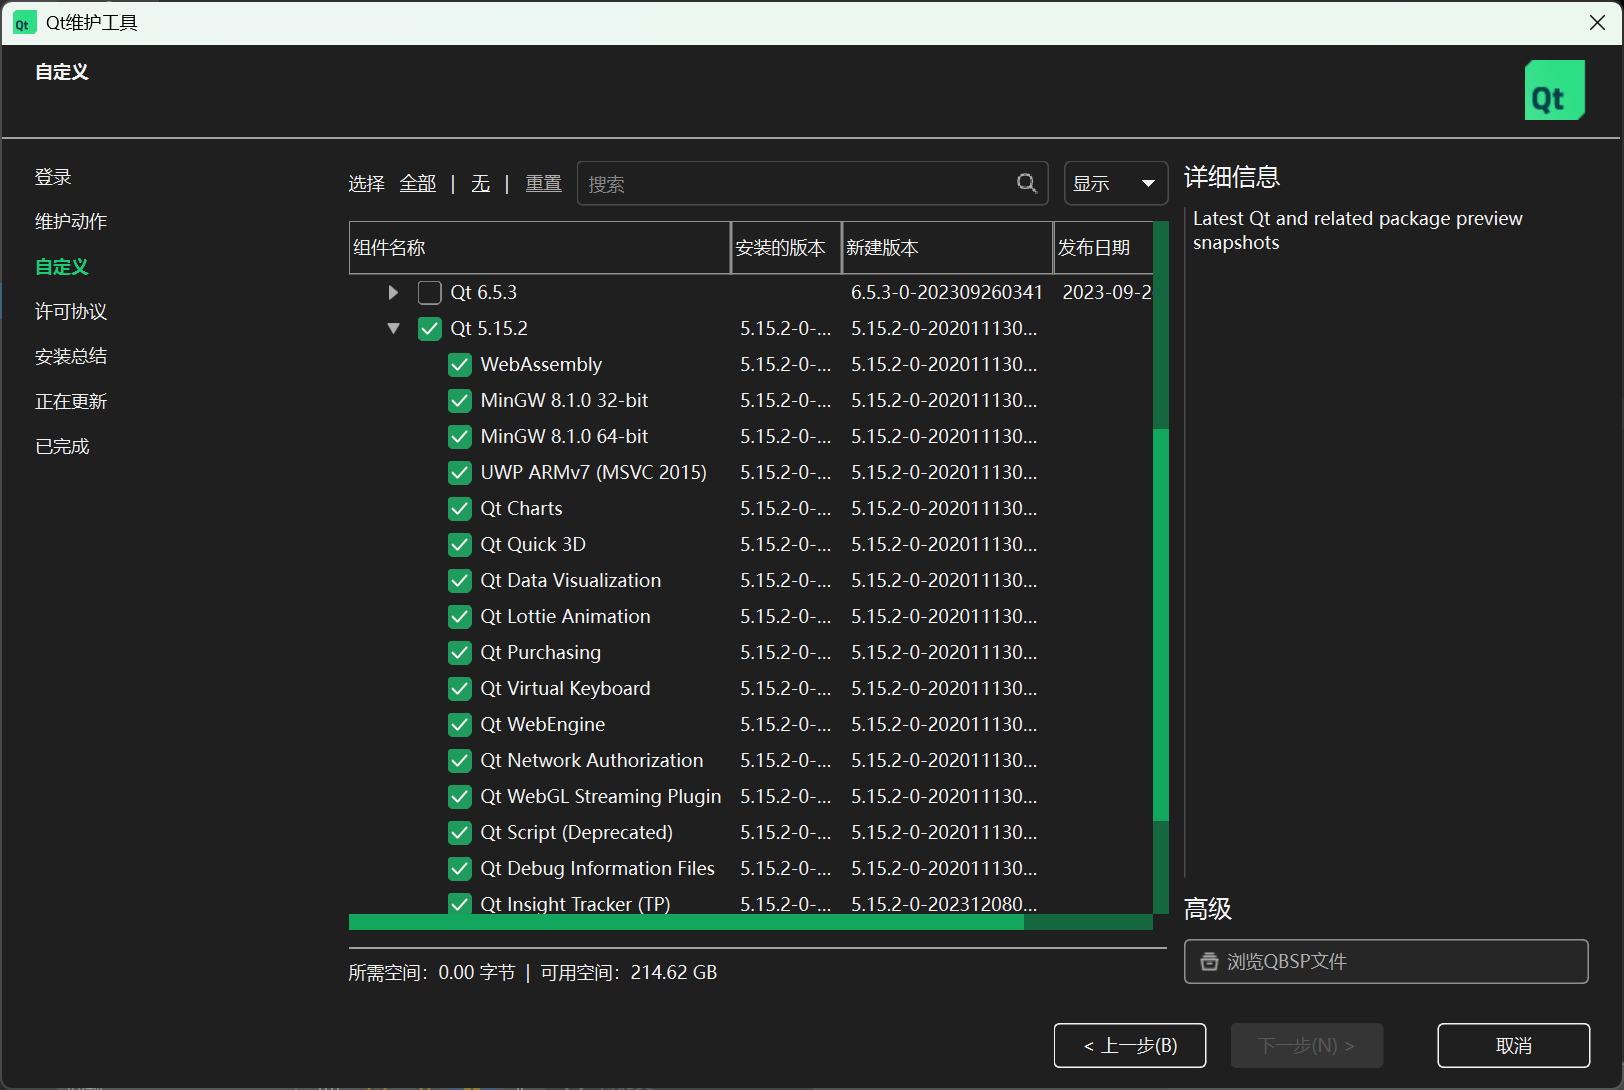Click the 重置 link

click(x=543, y=183)
